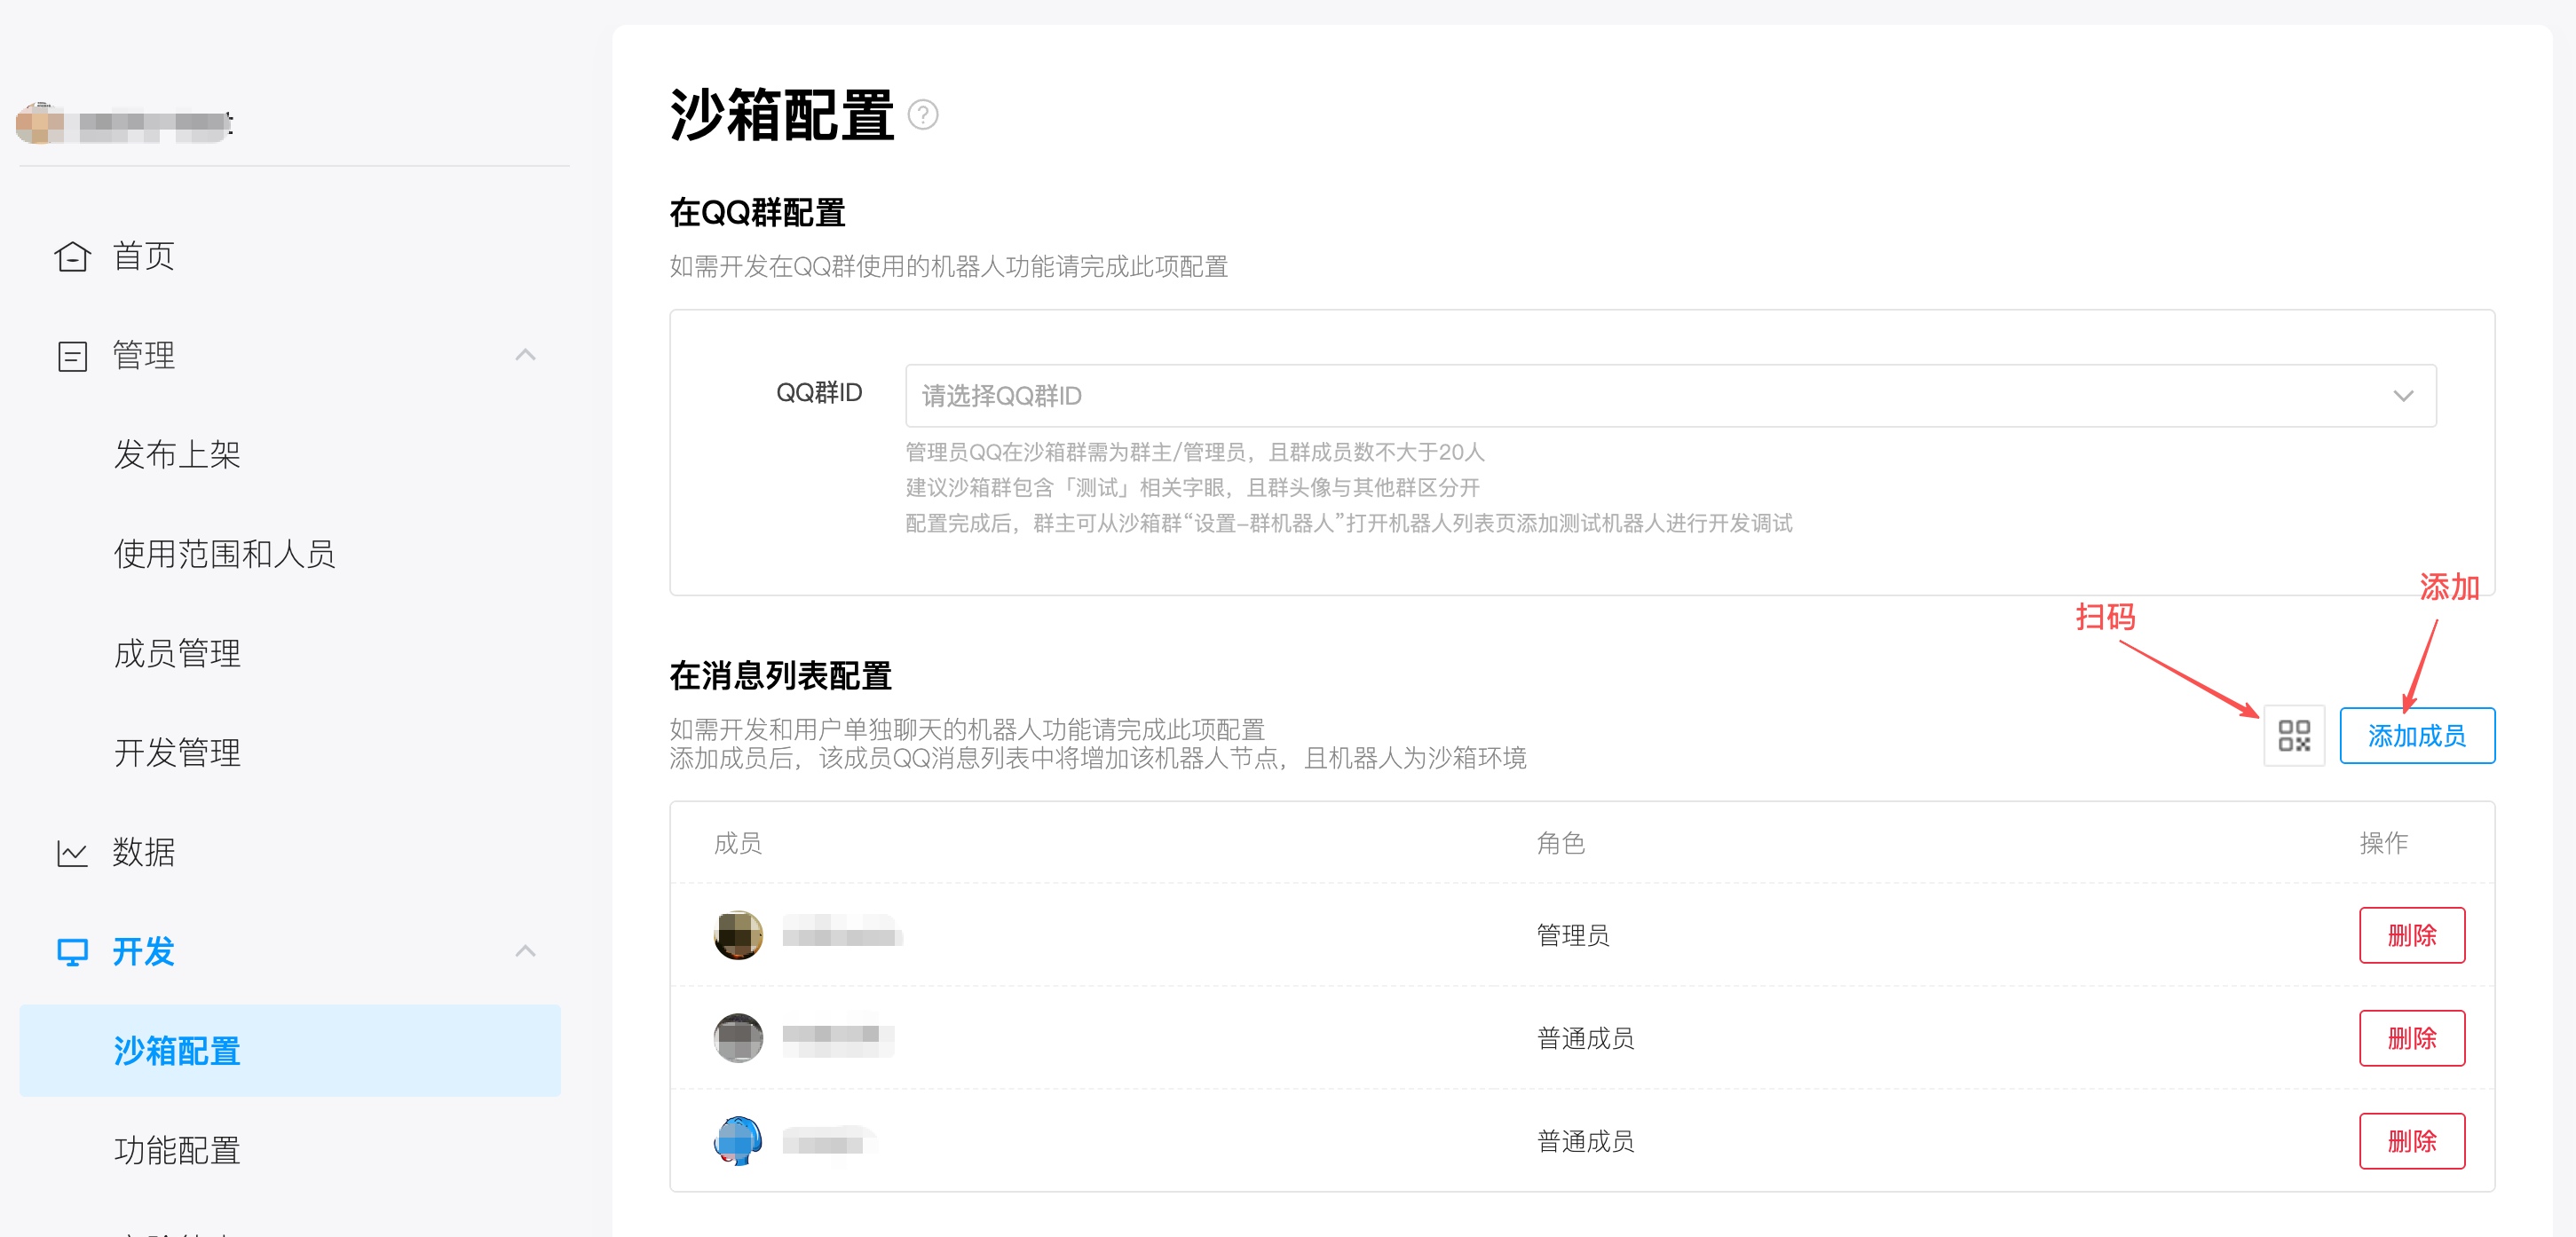Click the QR code scan icon for adding members
The width and height of the screenshot is (2576, 1237).
tap(2294, 735)
